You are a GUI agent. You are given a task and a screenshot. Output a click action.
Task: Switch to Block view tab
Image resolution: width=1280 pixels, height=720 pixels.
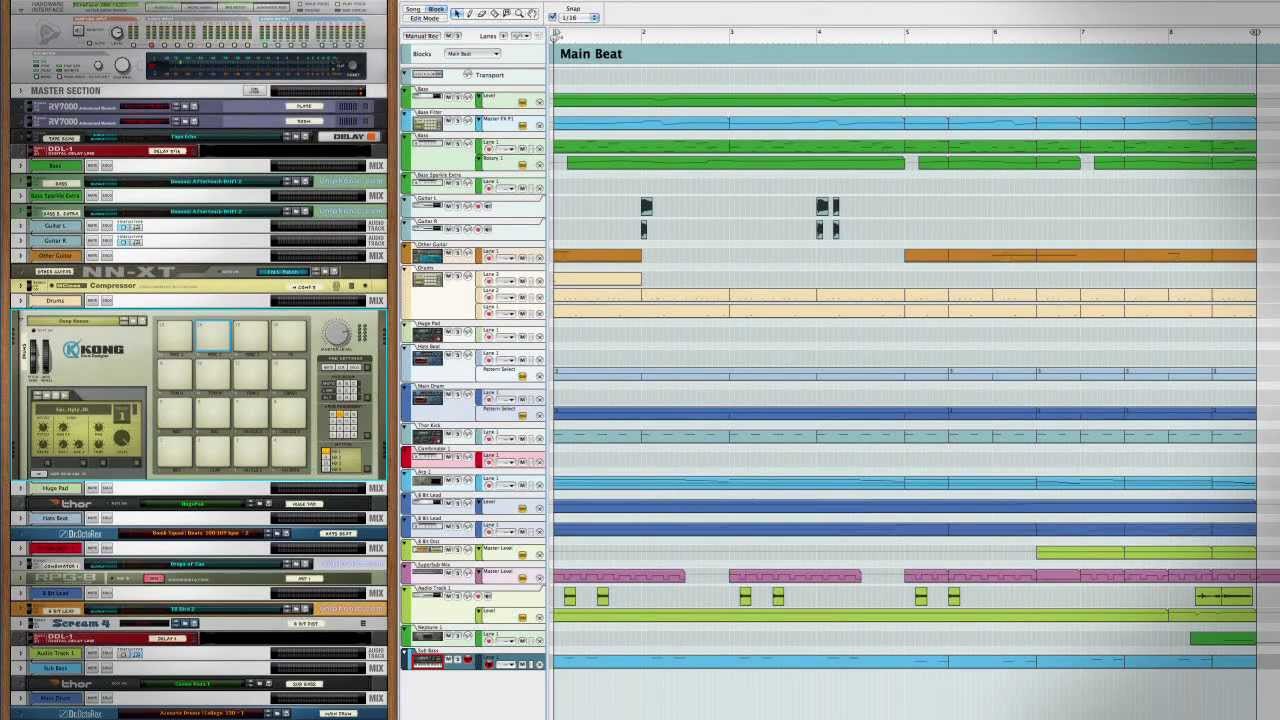[x=436, y=9]
